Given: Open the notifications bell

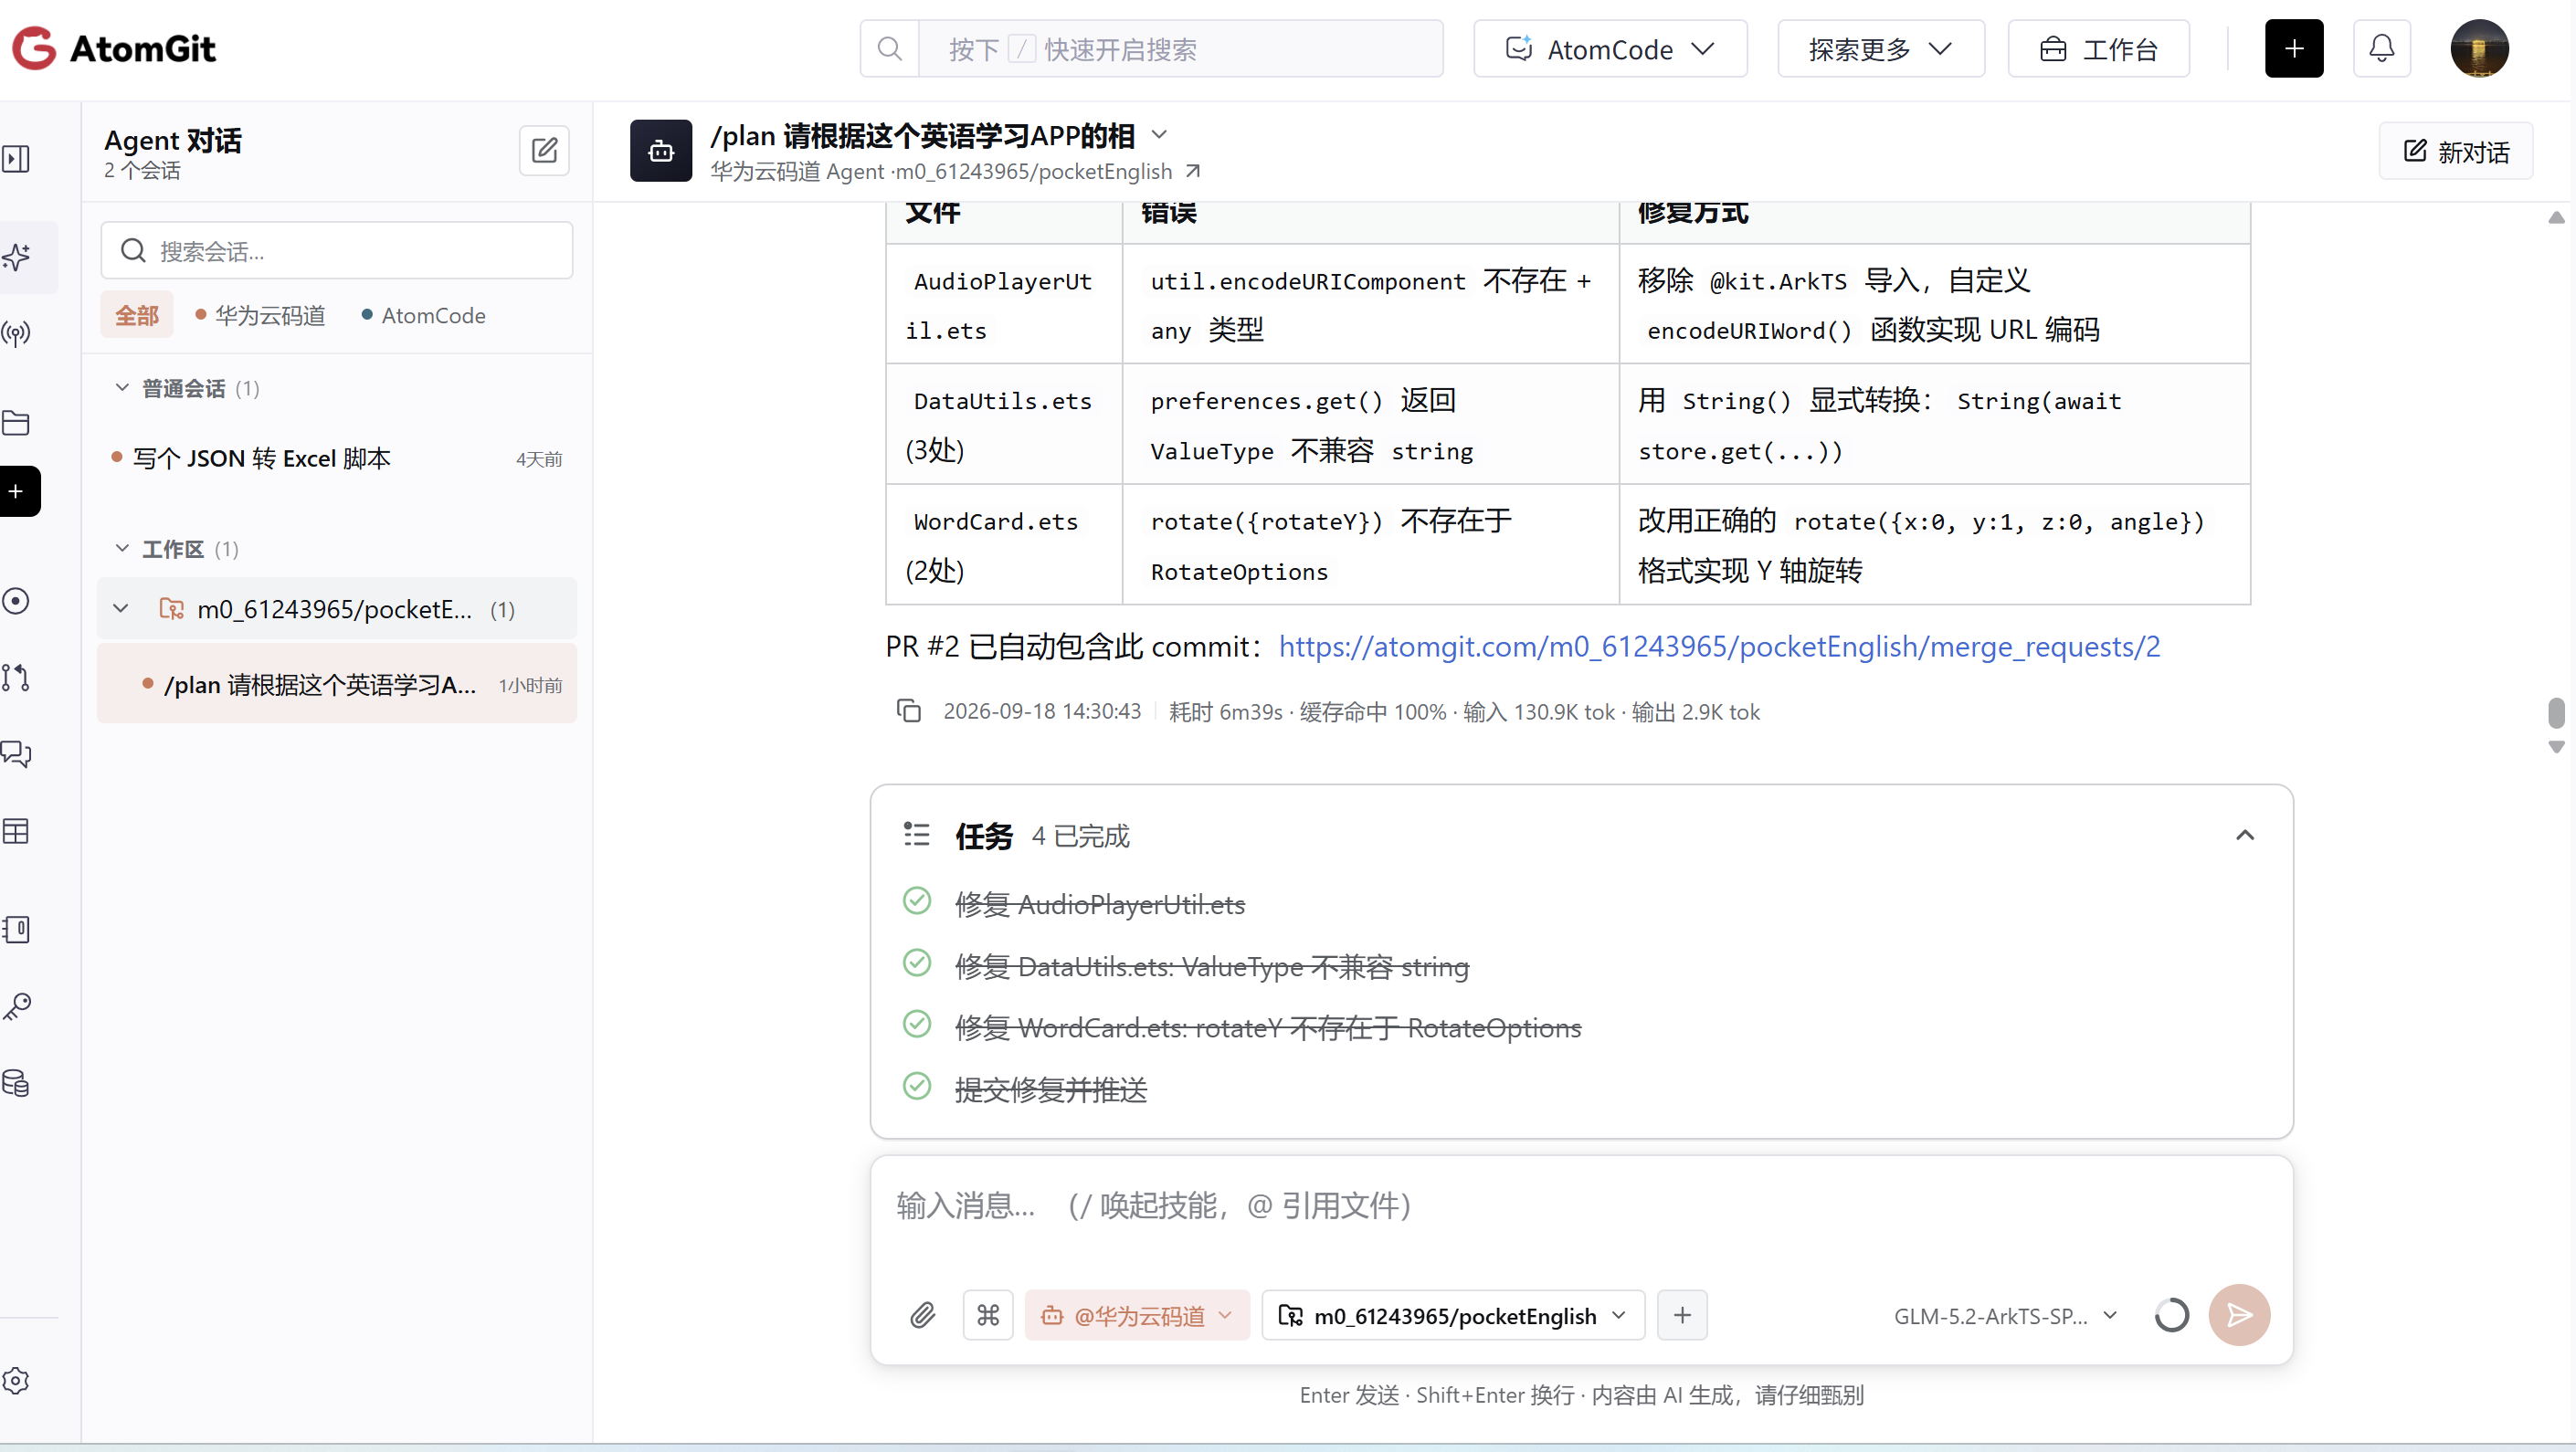Looking at the screenshot, I should pos(2381,48).
